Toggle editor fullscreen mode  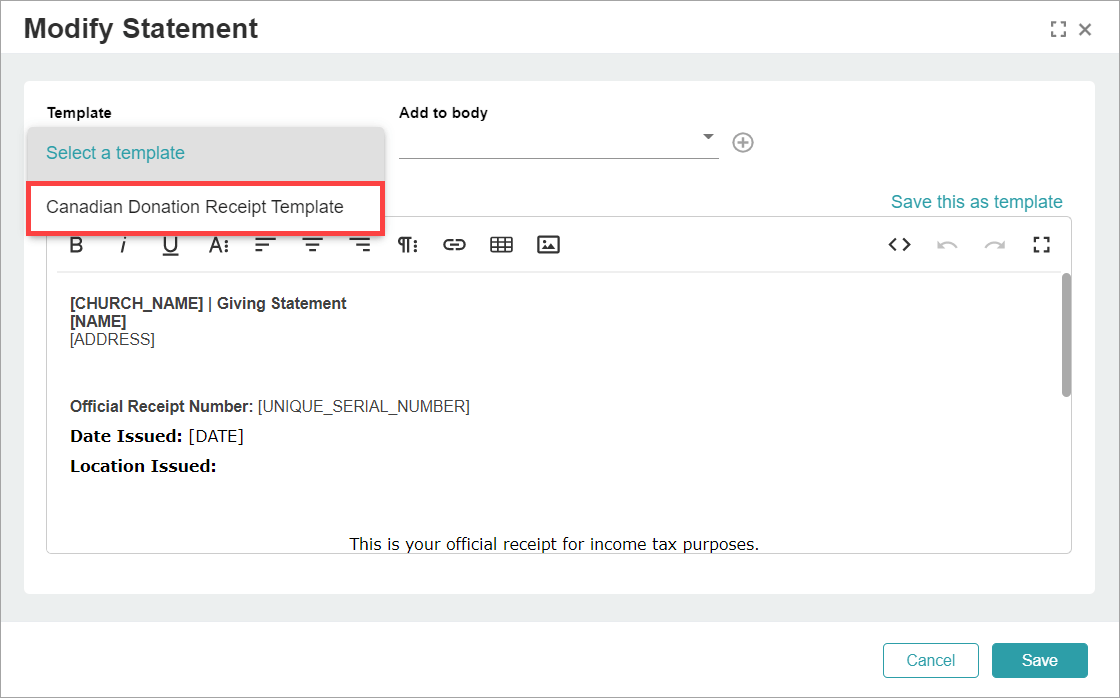1041,245
